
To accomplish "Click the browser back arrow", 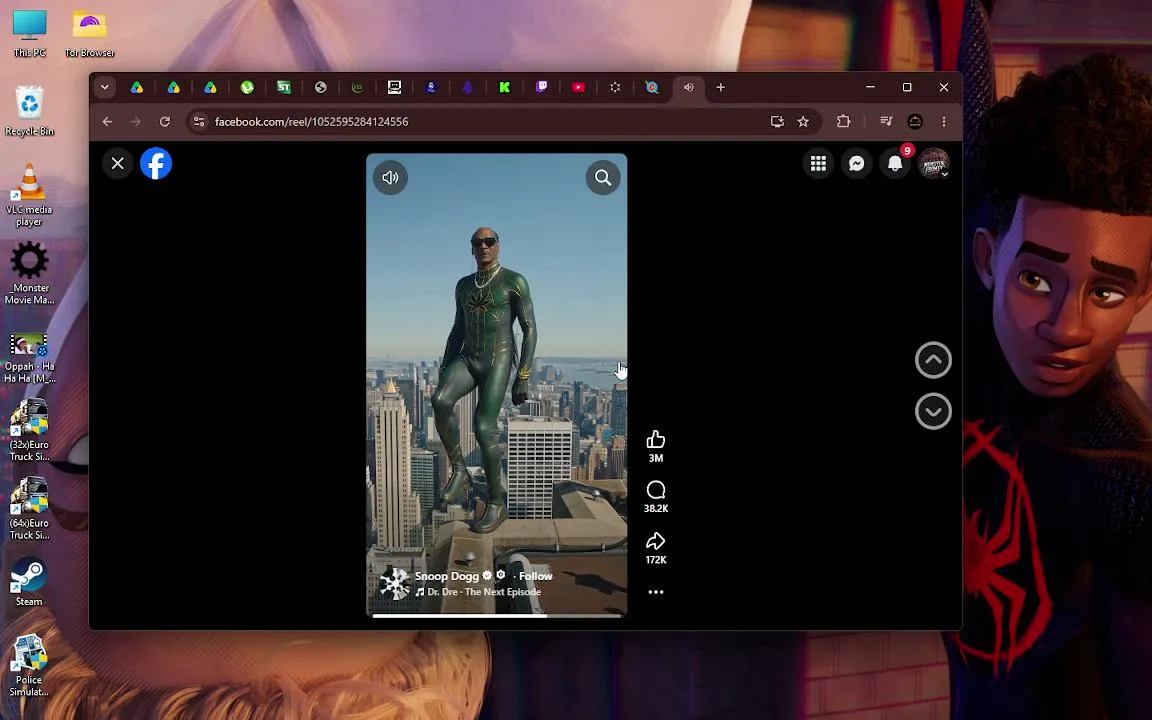I will pyautogui.click(x=107, y=121).
